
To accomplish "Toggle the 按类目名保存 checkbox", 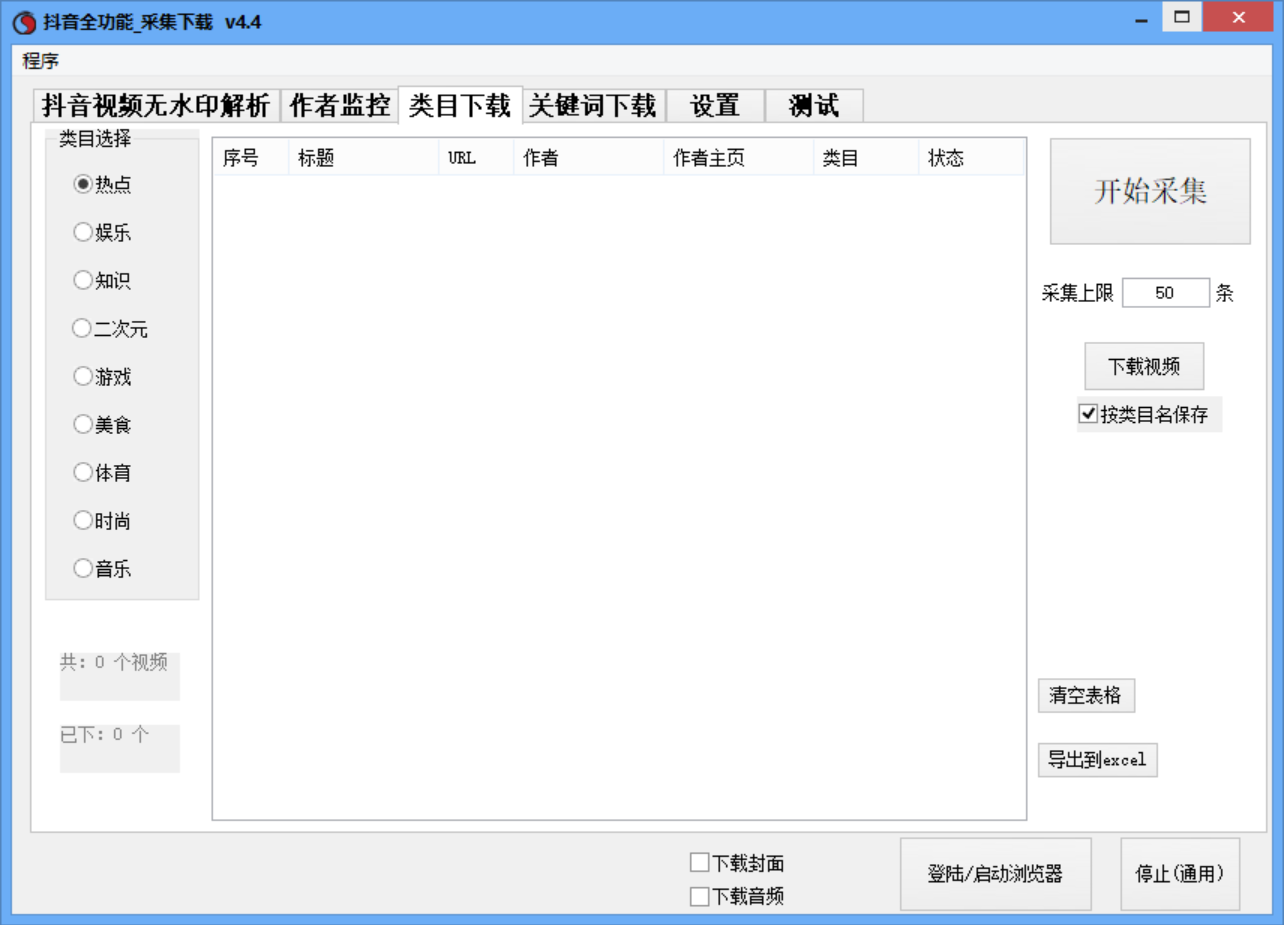I will 1148,414.
